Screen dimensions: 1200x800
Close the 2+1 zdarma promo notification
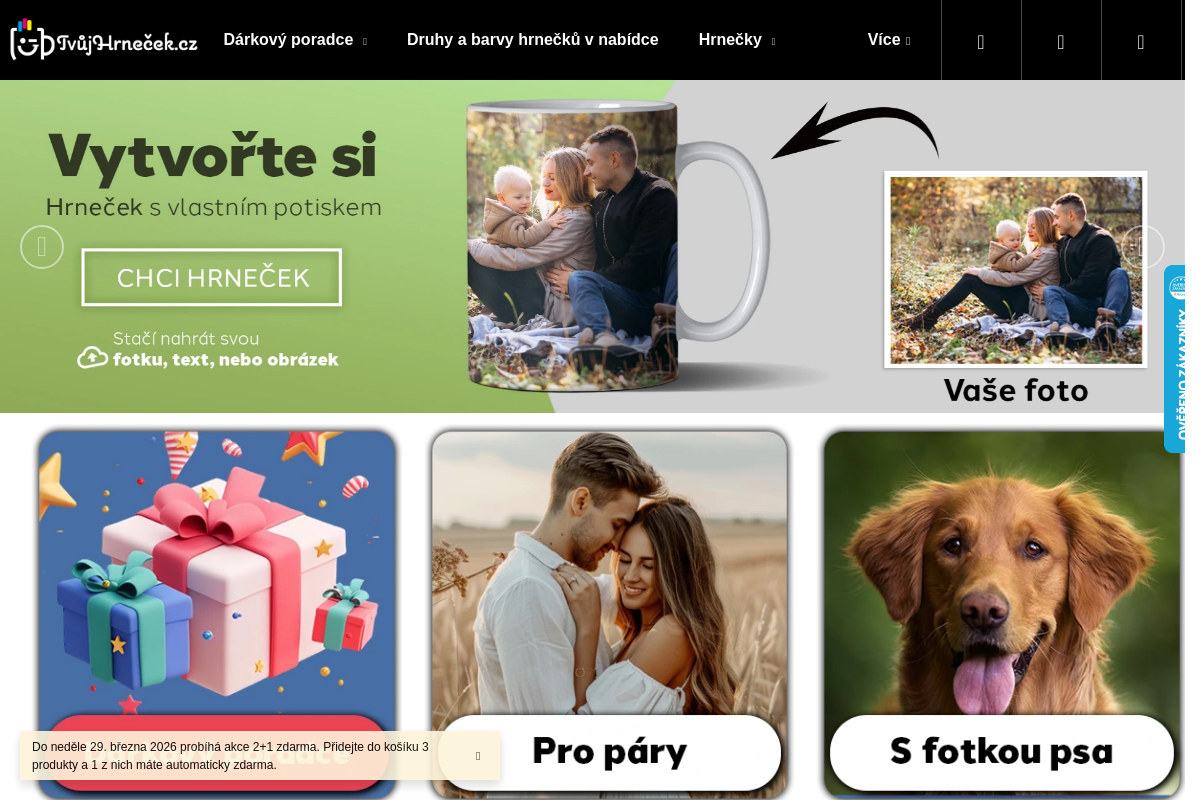478,756
